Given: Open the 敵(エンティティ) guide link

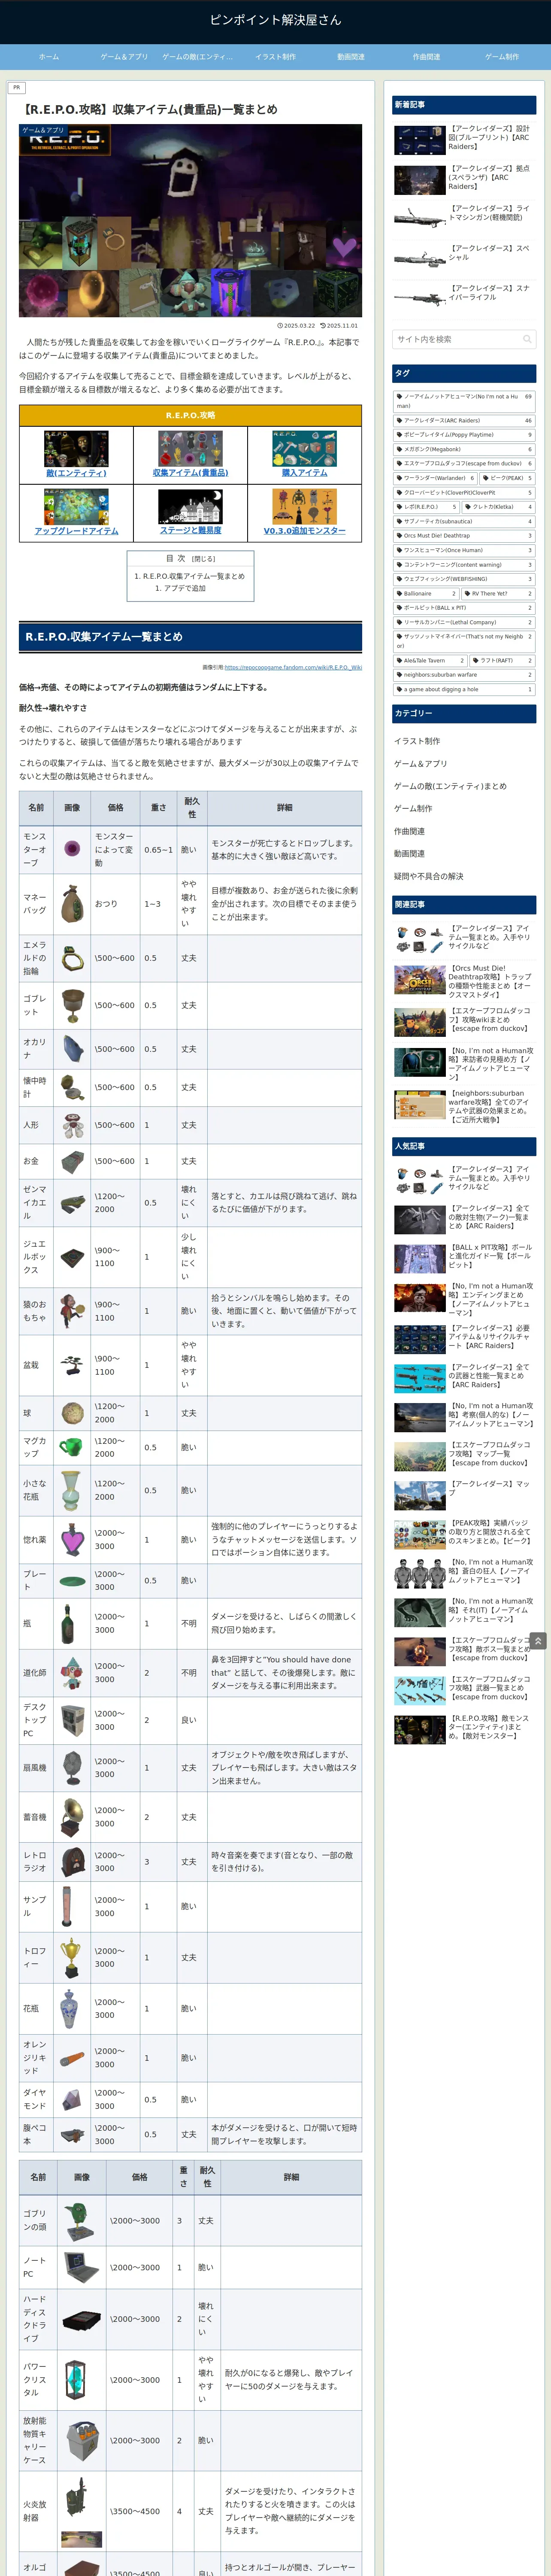Looking at the screenshot, I should [76, 473].
